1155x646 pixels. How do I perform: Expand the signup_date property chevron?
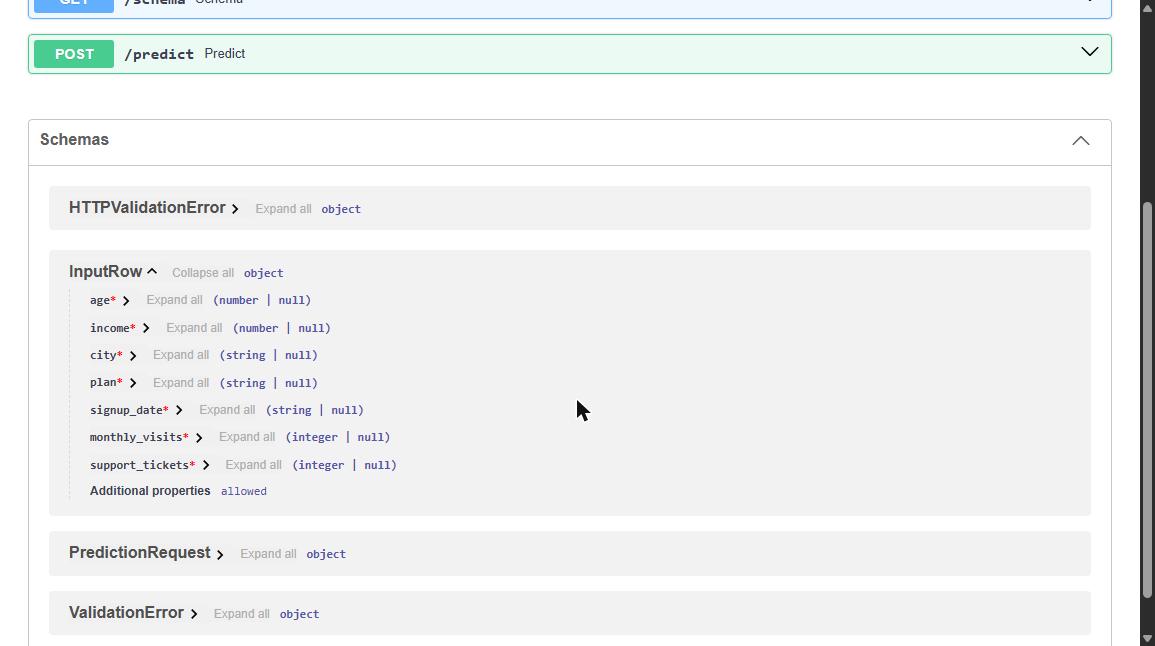click(179, 410)
